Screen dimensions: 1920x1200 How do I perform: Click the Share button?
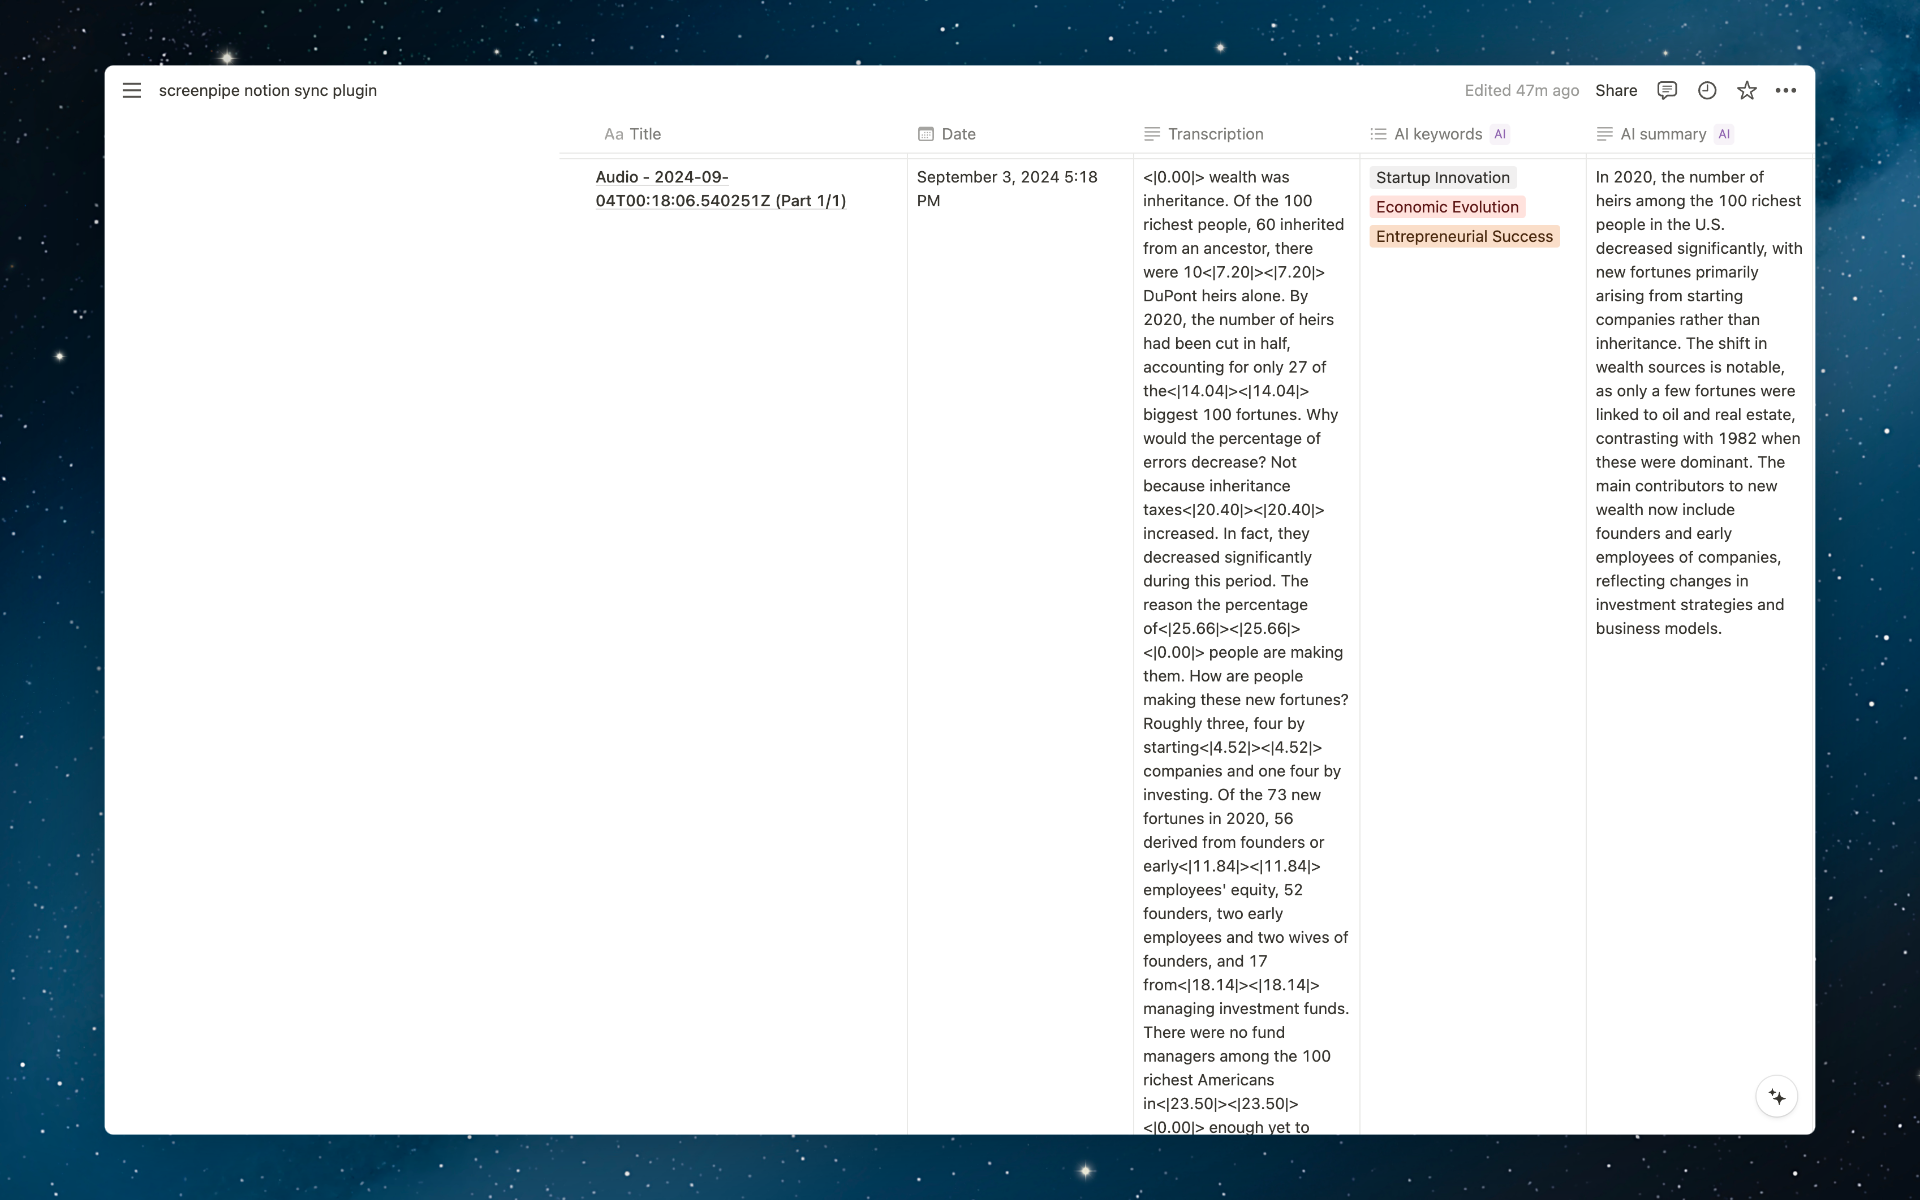tap(1615, 90)
